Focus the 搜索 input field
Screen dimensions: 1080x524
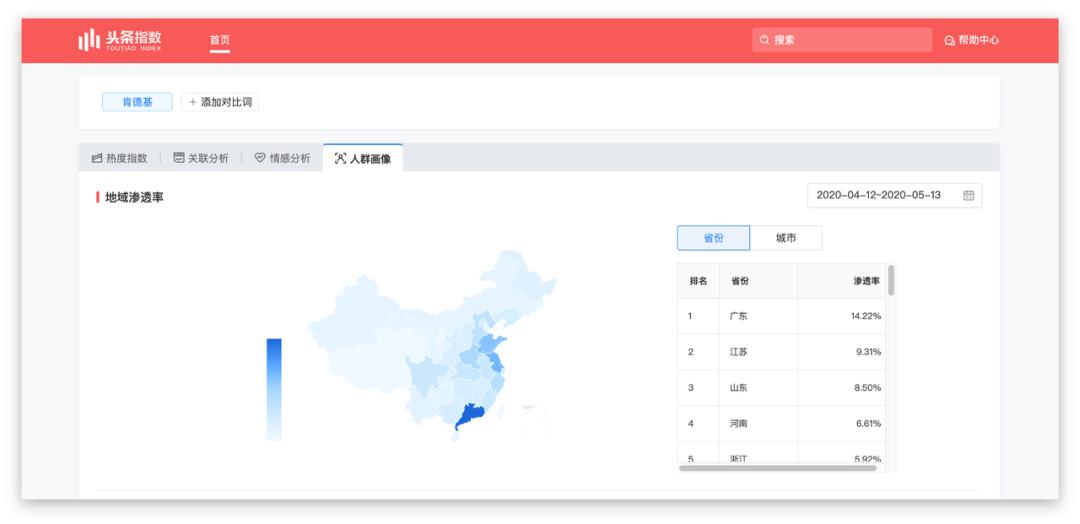tap(842, 40)
